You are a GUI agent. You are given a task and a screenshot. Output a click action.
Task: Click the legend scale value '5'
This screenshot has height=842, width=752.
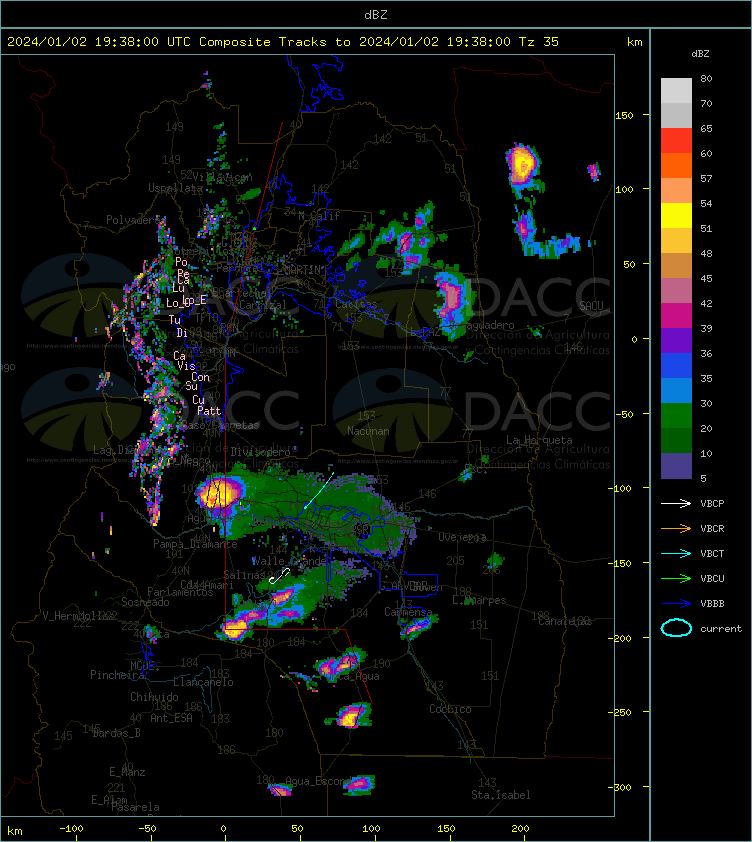coord(703,478)
